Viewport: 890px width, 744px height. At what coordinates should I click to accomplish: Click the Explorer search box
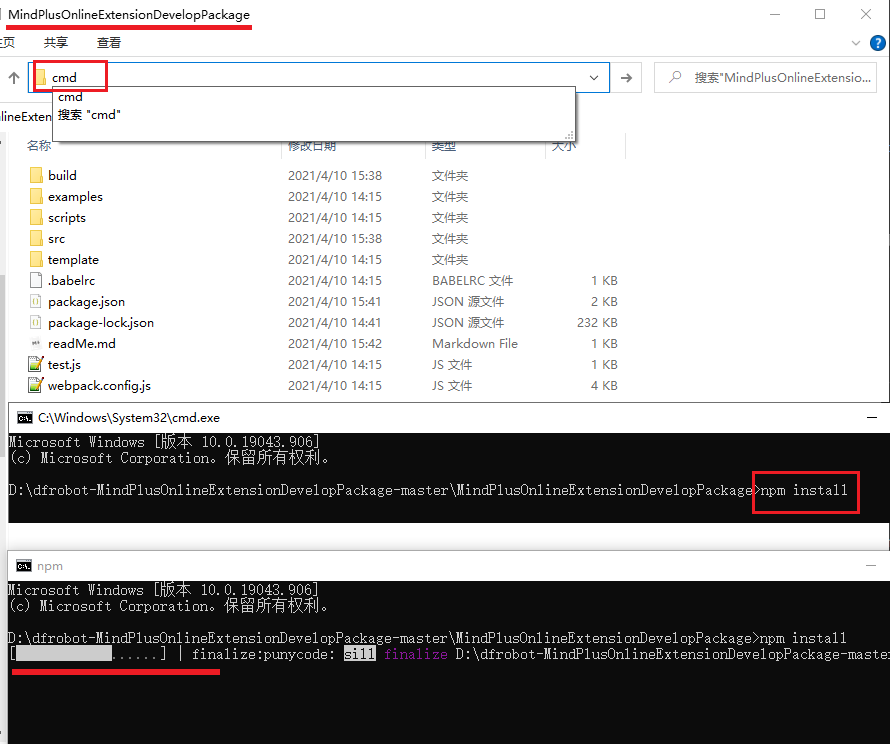point(765,78)
